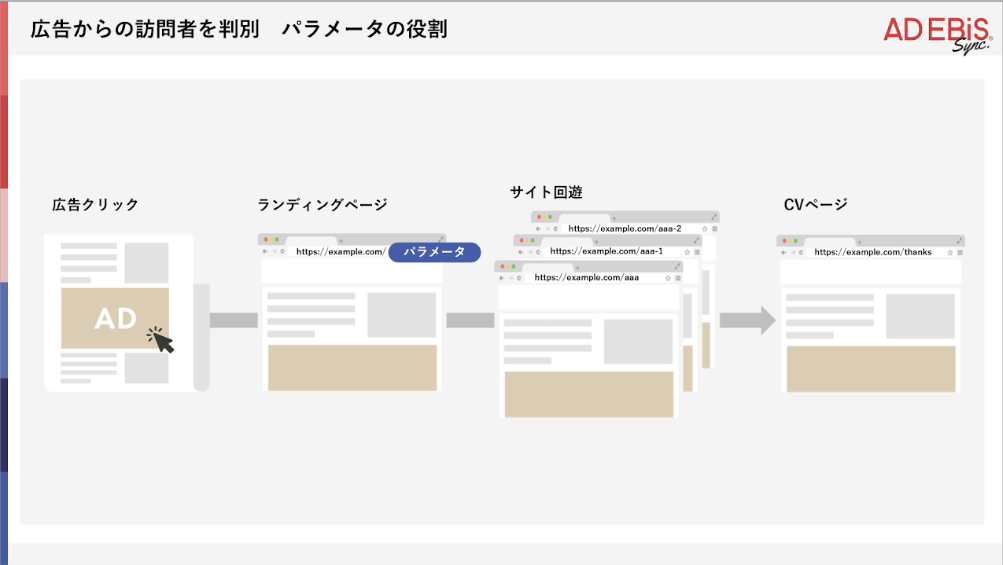1003x565 pixels.
Task: Click the bookmark star in the CV page browser
Action: [949, 252]
